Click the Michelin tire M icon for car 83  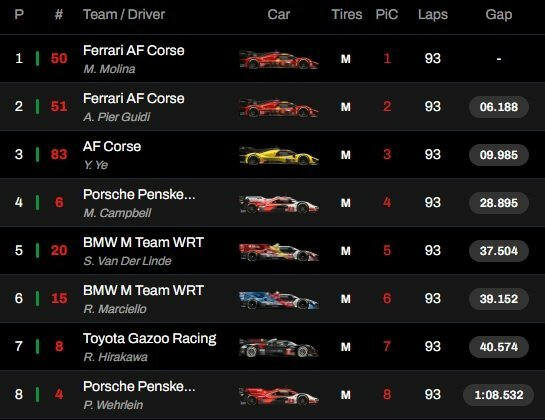(345, 155)
